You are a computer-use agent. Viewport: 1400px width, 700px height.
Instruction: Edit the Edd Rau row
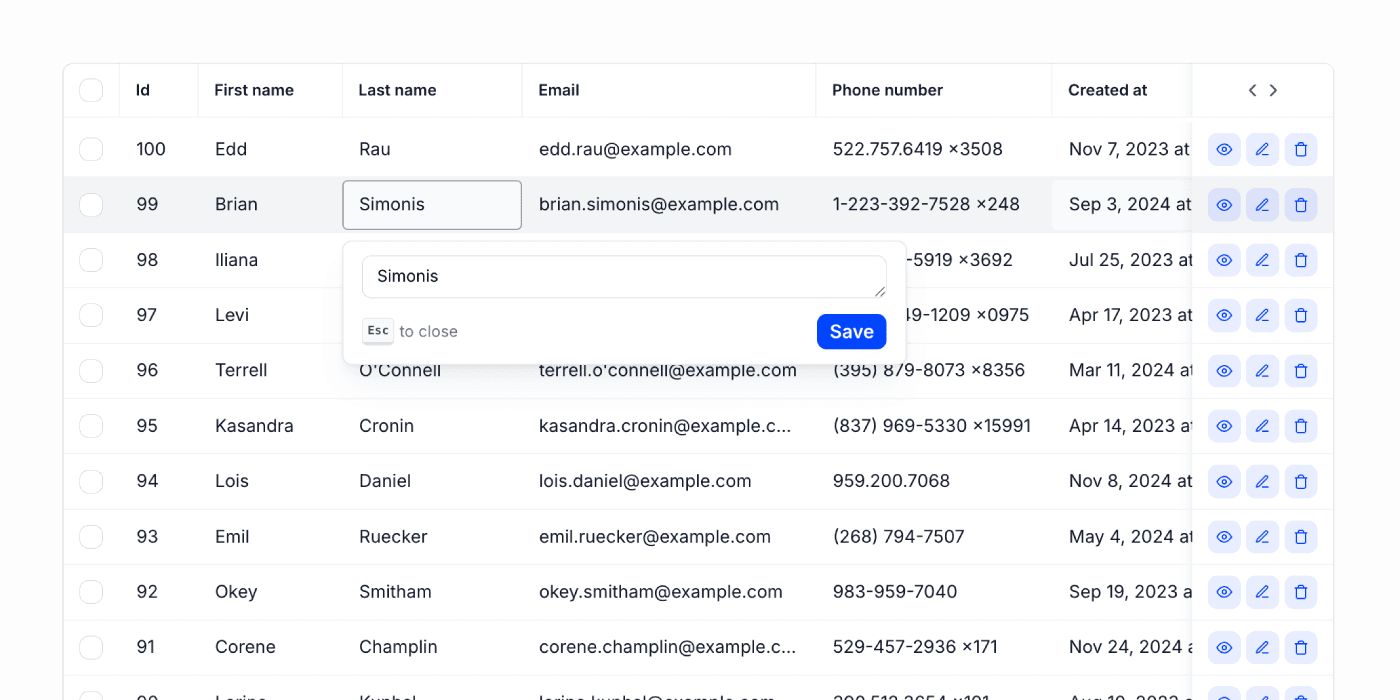[1262, 150]
